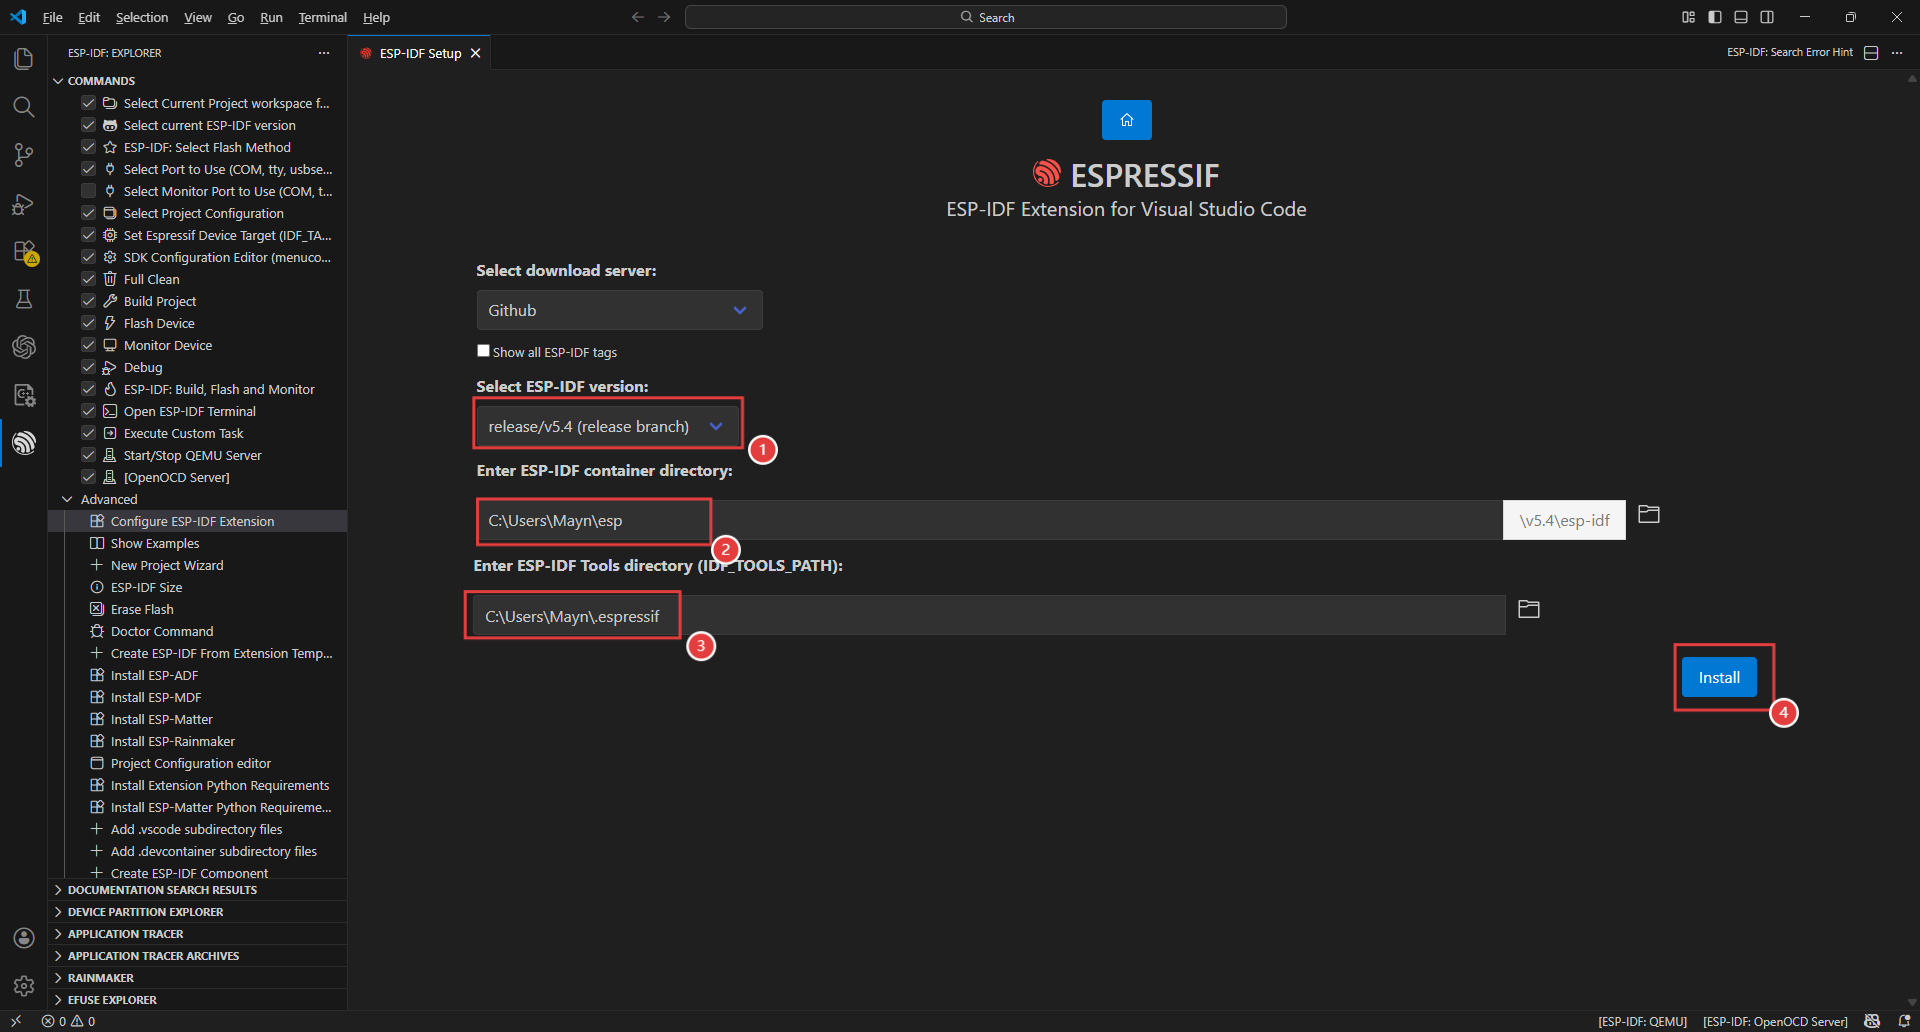
Task: Click errors and warnings count in status bar
Action: [69, 1021]
